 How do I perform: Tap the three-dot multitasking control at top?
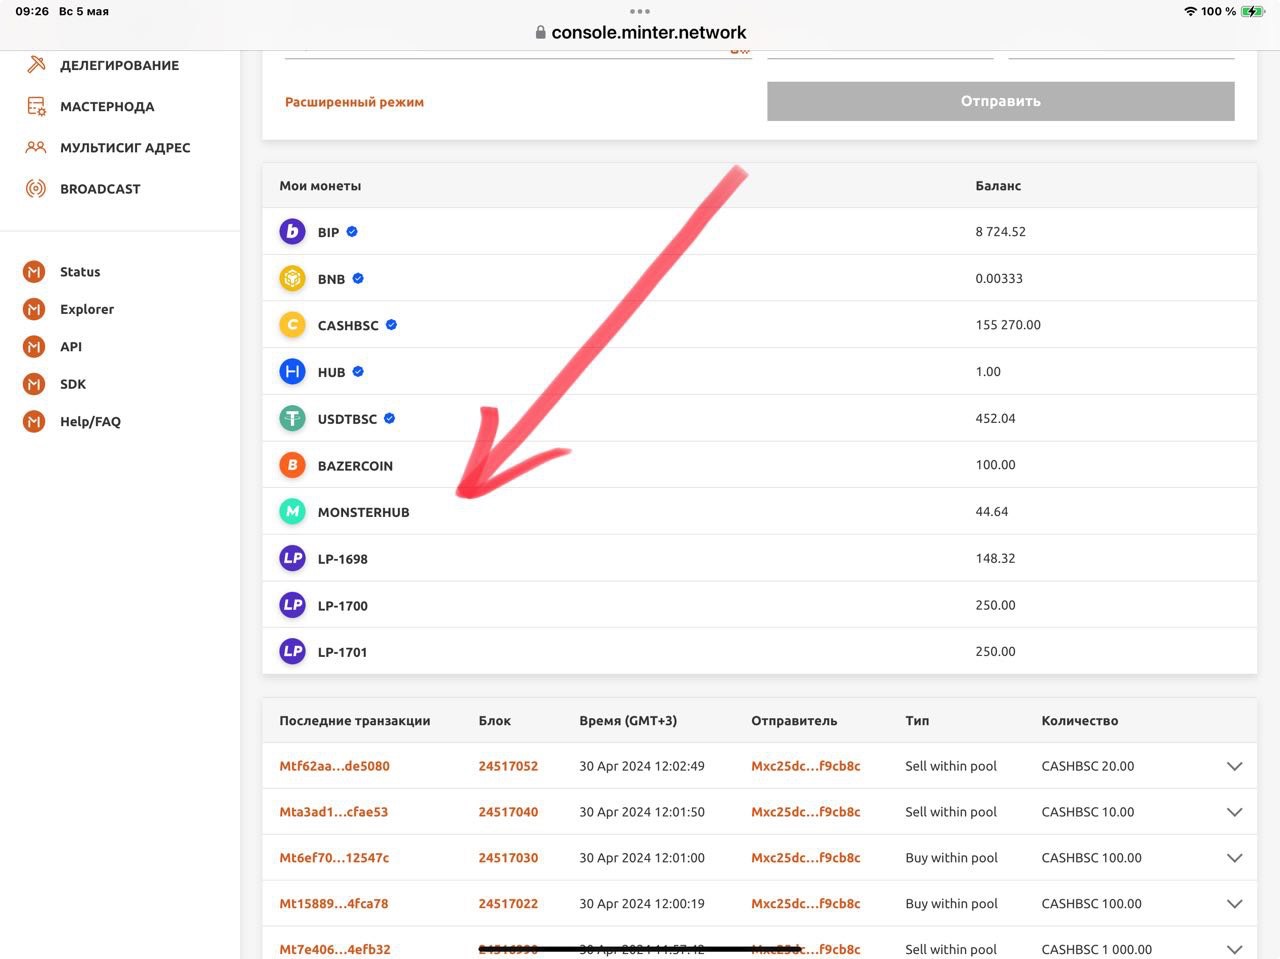[640, 12]
